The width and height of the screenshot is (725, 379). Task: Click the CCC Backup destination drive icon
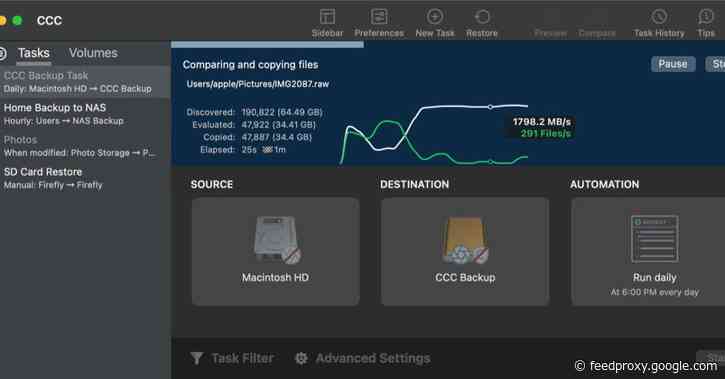pyautogui.click(x=465, y=240)
